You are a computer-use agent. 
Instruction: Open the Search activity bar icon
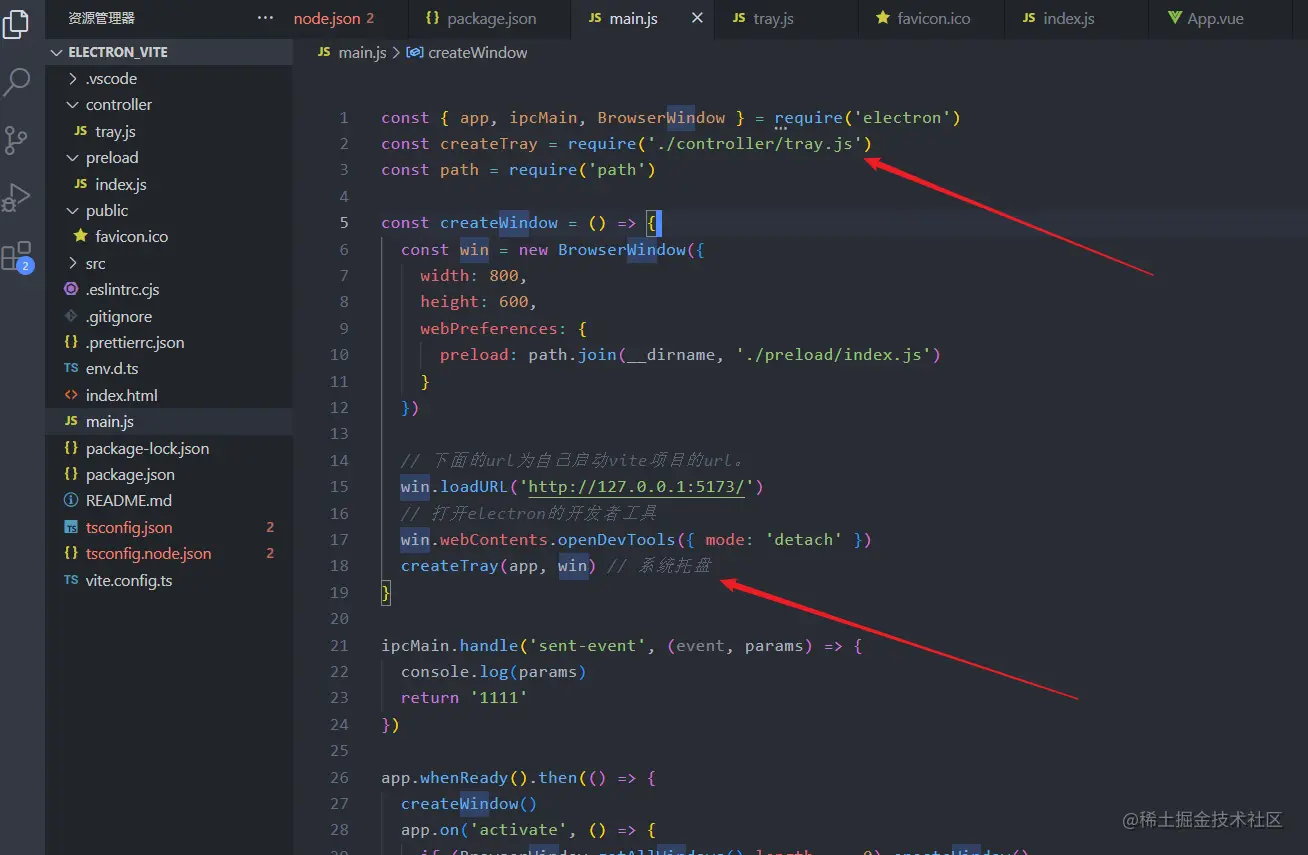point(17,82)
